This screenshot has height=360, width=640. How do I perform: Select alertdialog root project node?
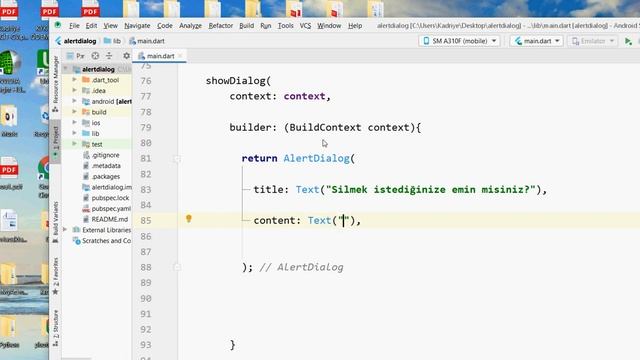click(x=98, y=69)
